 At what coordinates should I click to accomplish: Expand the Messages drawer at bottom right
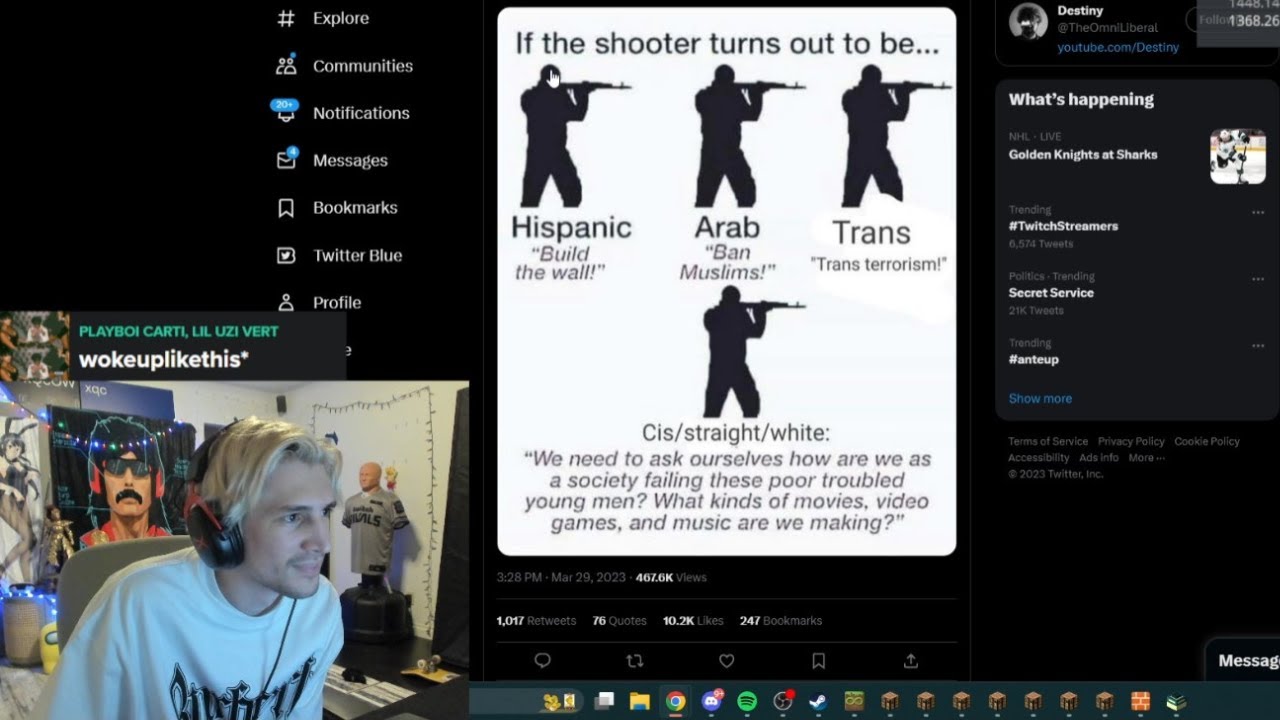click(x=1244, y=660)
